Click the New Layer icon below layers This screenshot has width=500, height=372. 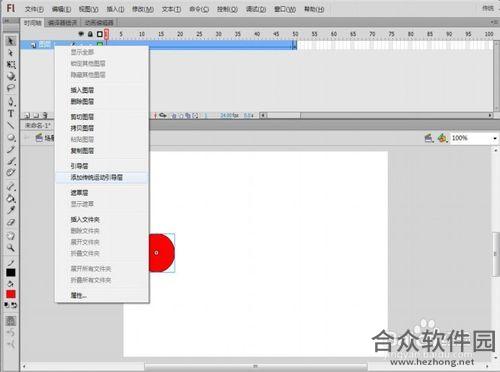tap(28, 115)
